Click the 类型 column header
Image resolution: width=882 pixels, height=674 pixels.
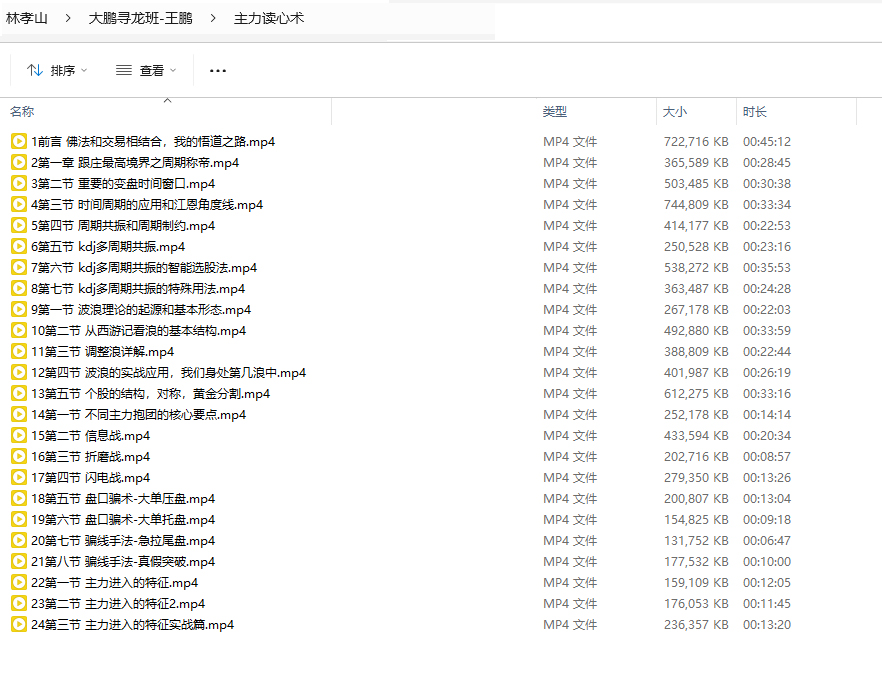[555, 112]
